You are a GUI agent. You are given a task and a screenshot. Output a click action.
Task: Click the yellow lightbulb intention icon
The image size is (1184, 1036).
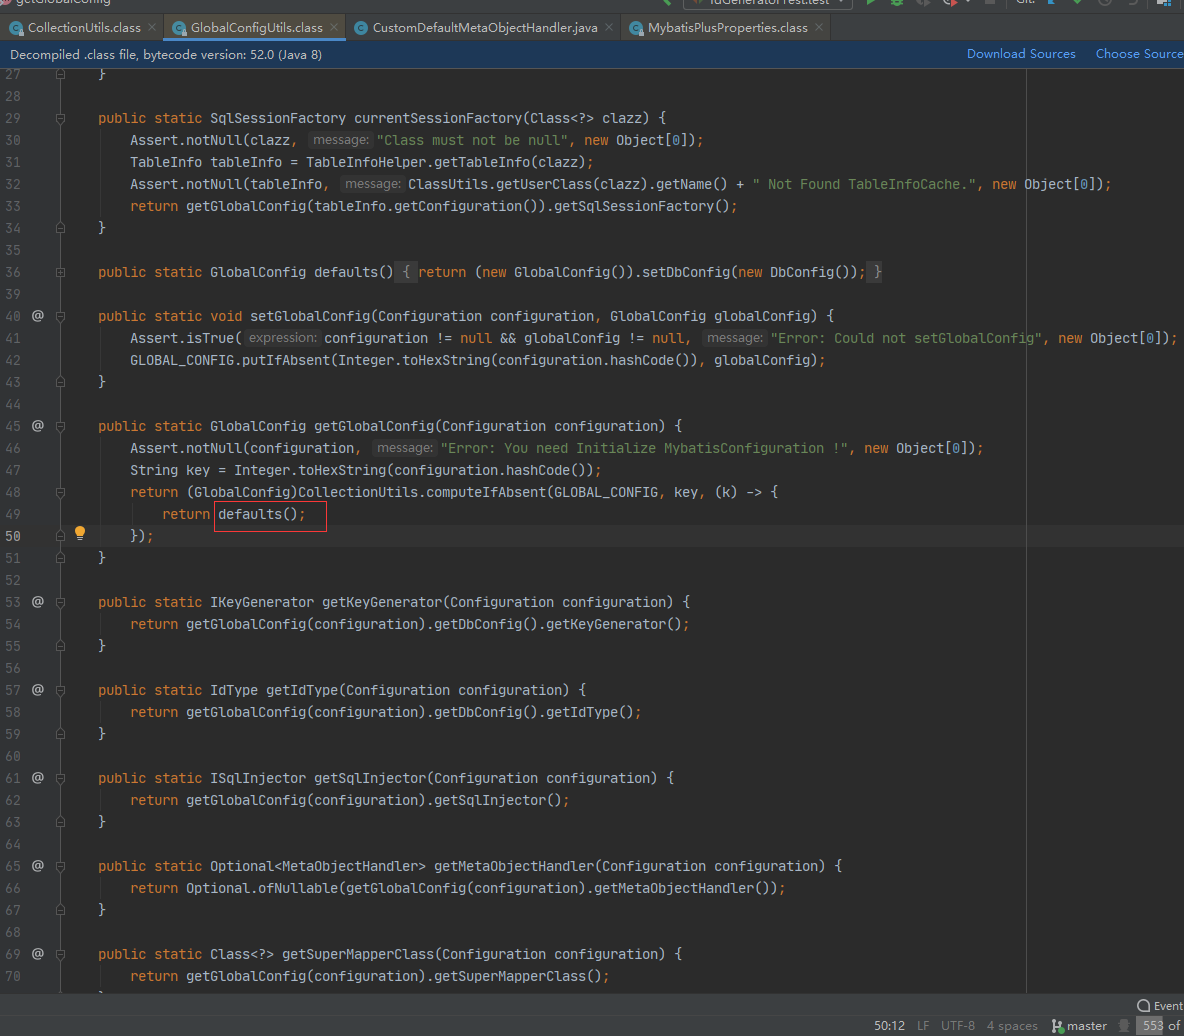point(80,533)
